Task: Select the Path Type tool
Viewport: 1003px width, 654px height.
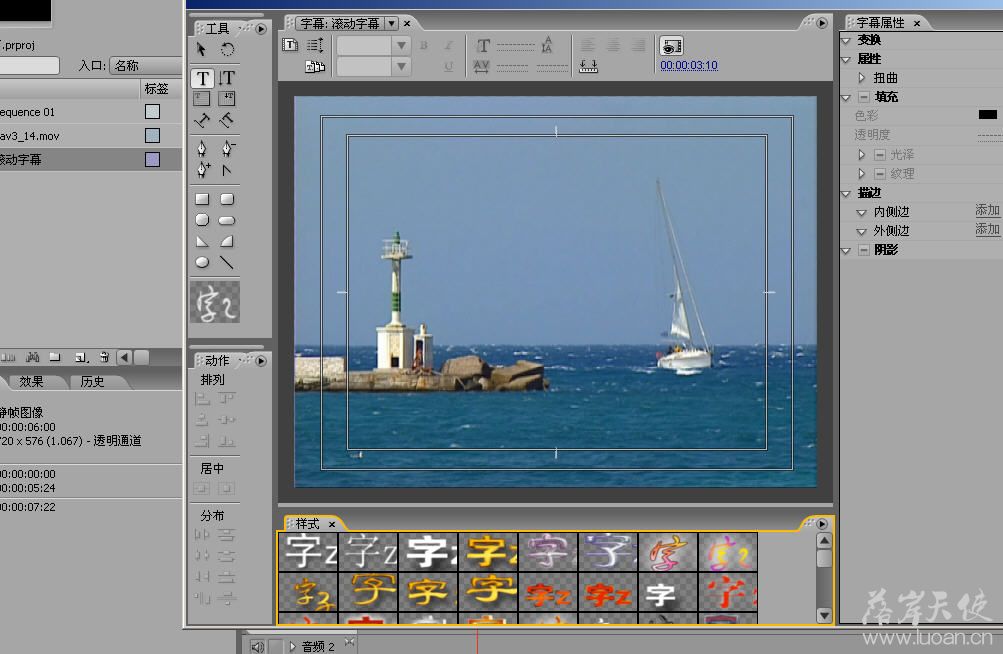Action: [201, 120]
